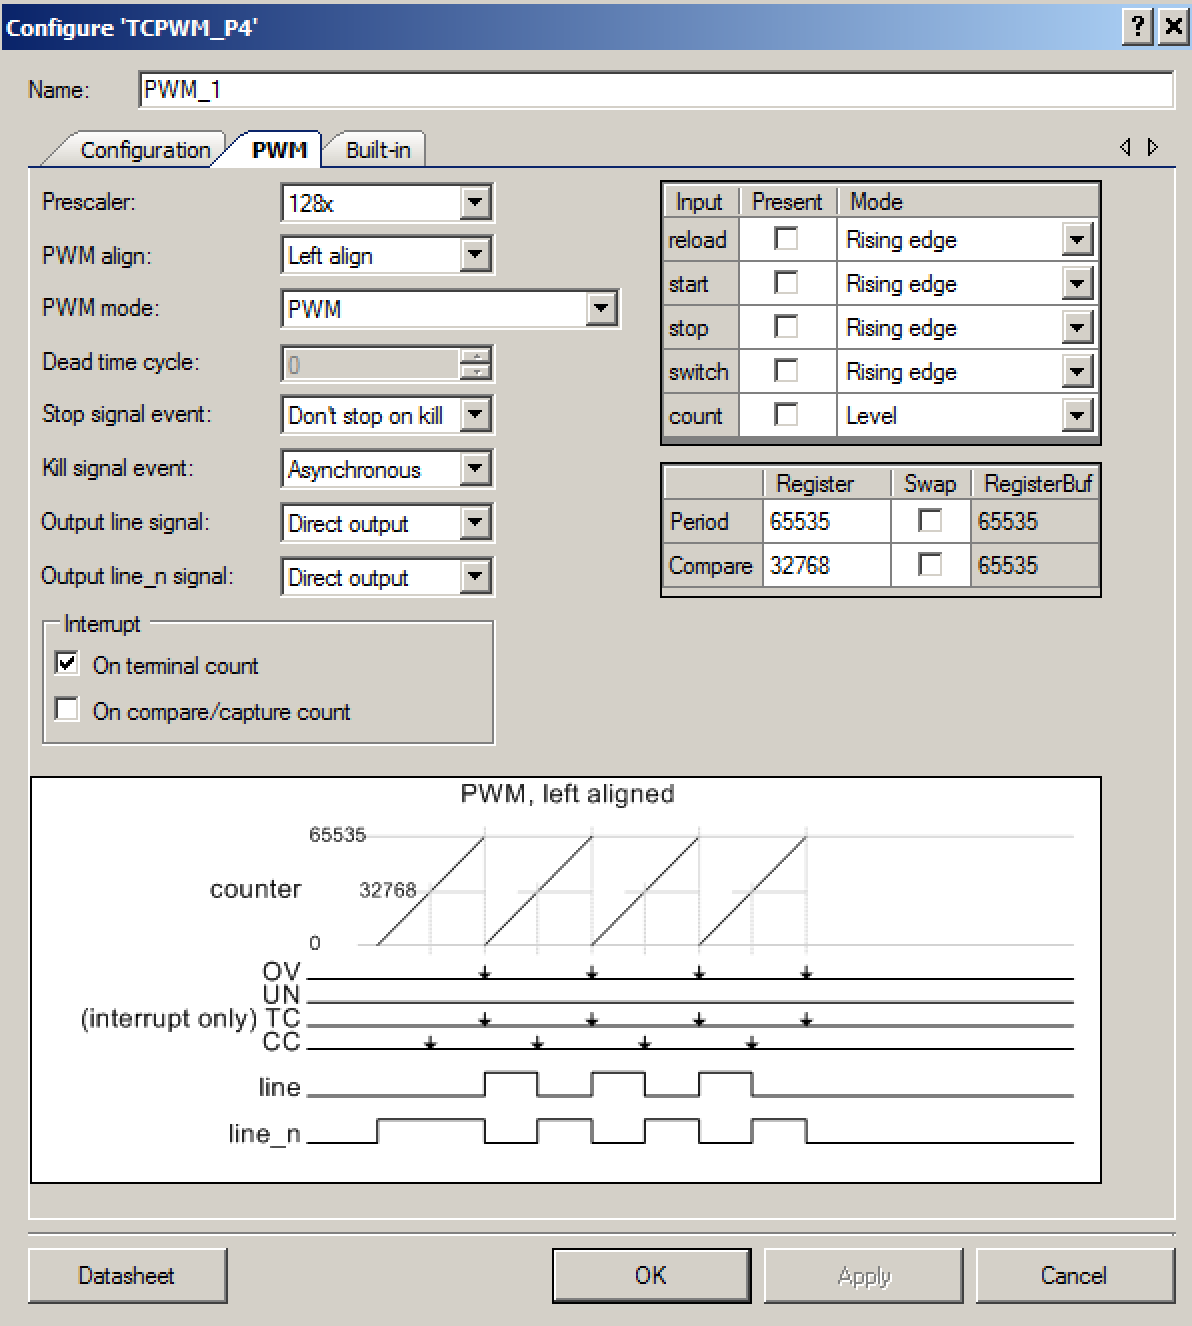Open Output line_n signal dropdown
Image resolution: width=1192 pixels, height=1326 pixels.
(x=475, y=576)
